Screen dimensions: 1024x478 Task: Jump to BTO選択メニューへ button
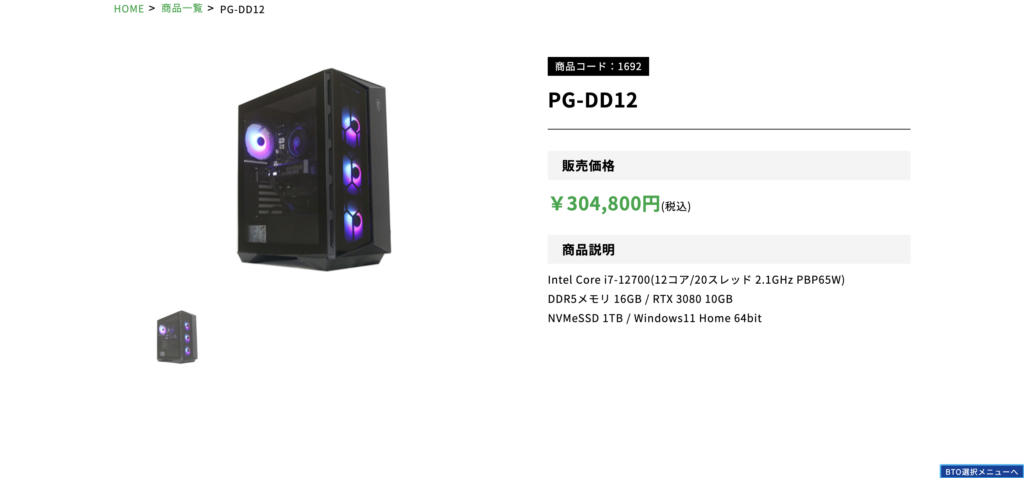point(982,471)
